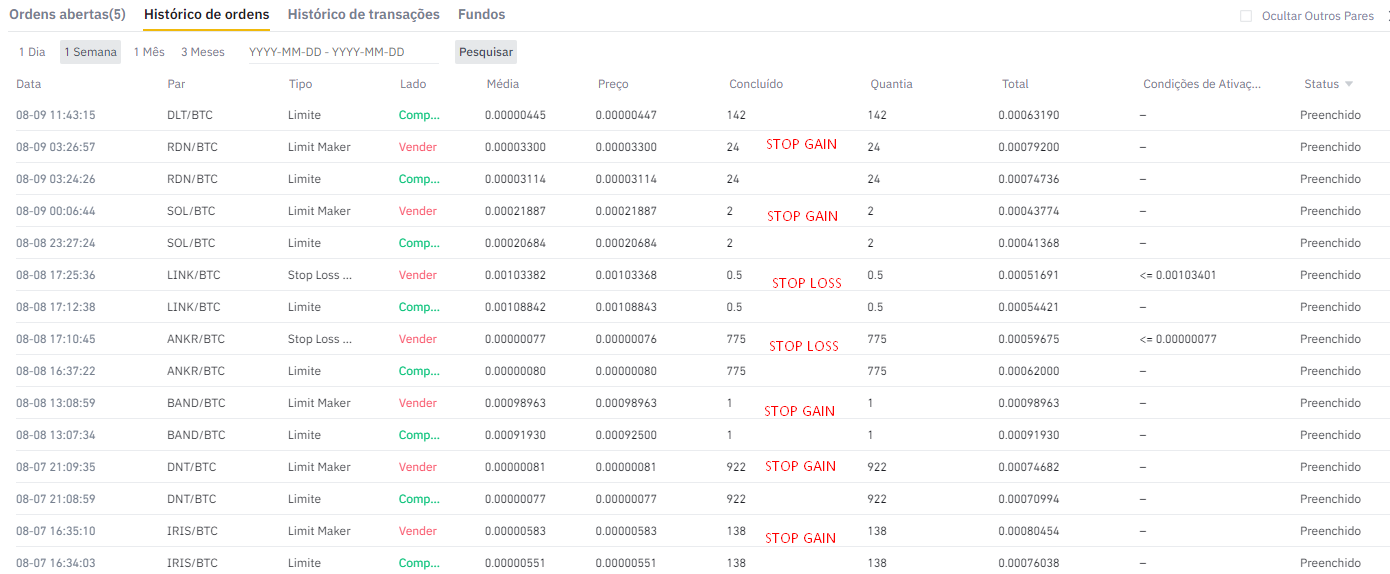The image size is (1390, 574).
Task: Click date 08-07 16:34:03
Action: coord(56,563)
